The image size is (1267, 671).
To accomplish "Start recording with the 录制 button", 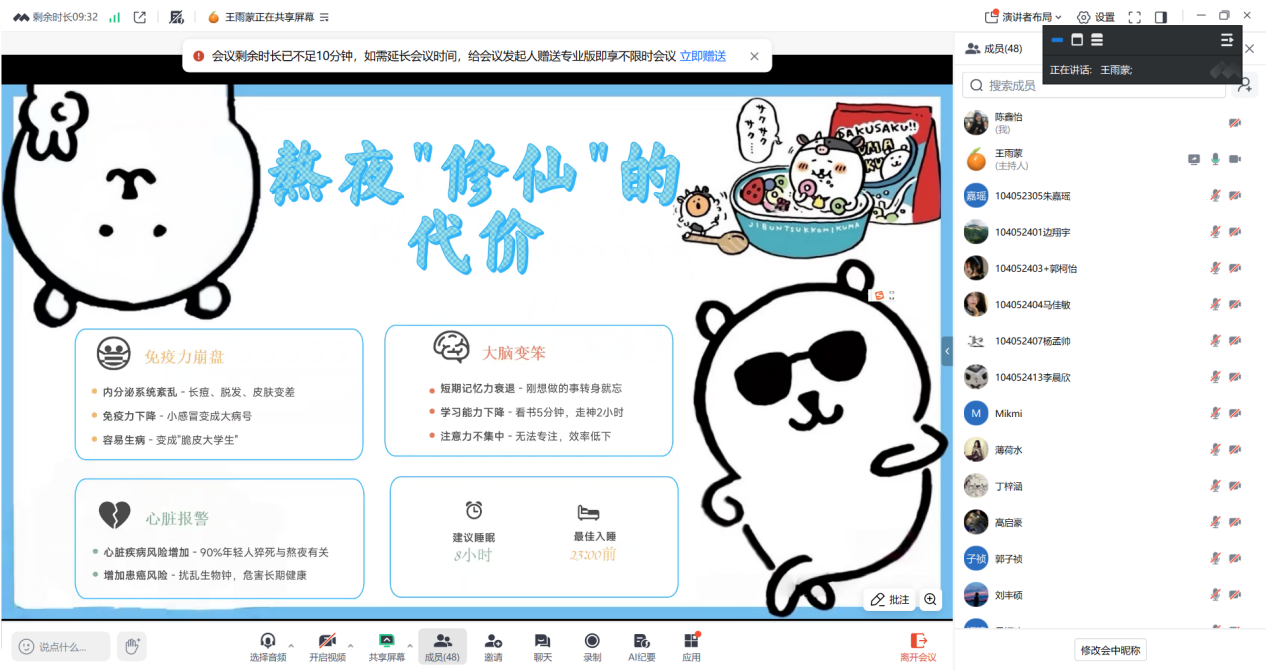I will [592, 646].
